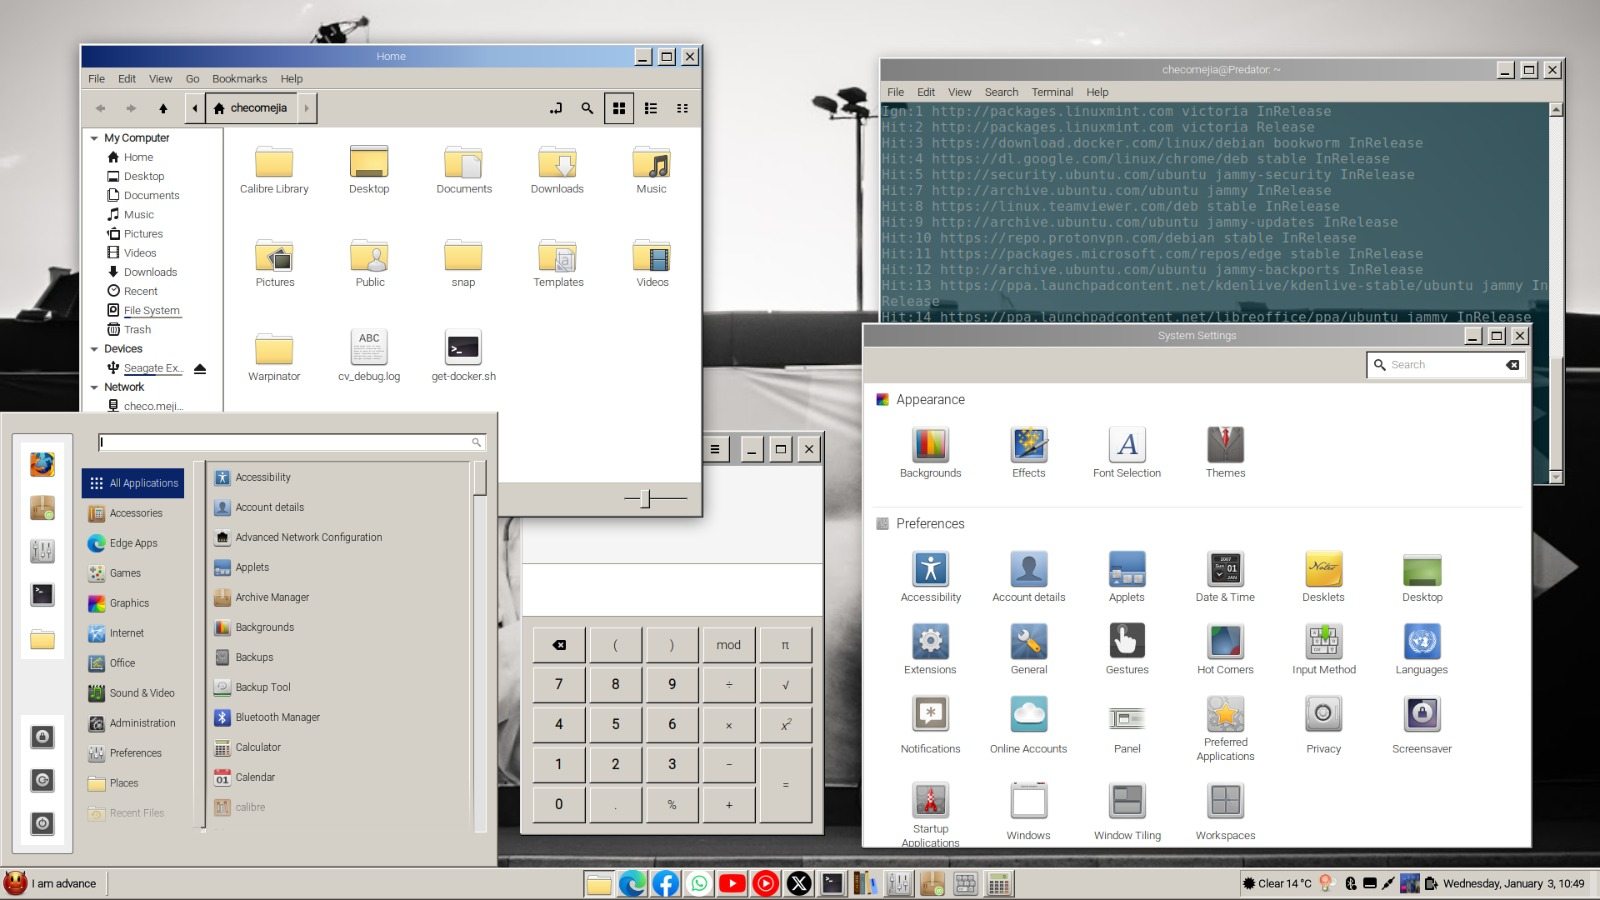Viewport: 1600px width, 900px height.
Task: Click the number 7 on calculator
Action: click(x=559, y=685)
